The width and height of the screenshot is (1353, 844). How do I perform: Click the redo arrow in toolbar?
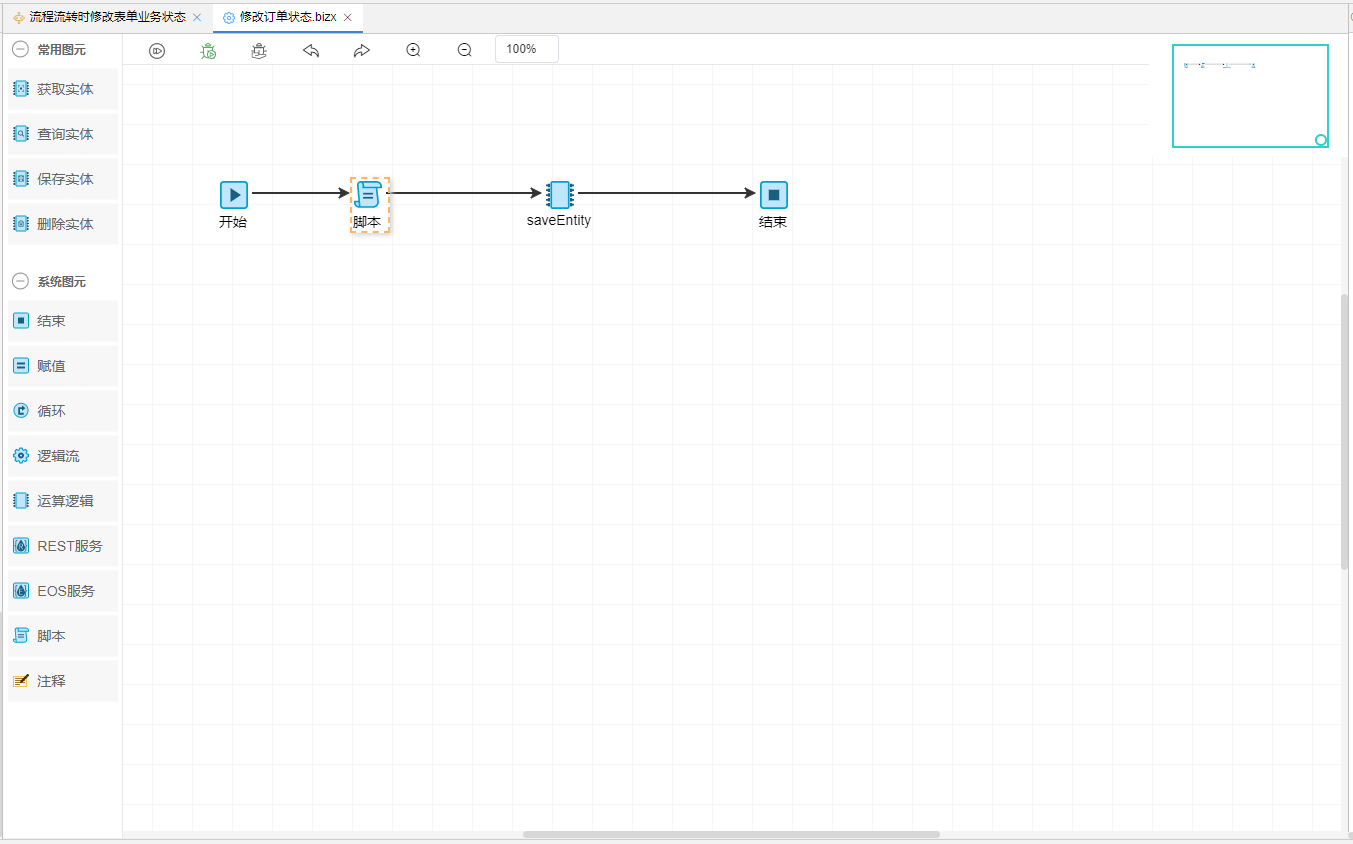[362, 51]
